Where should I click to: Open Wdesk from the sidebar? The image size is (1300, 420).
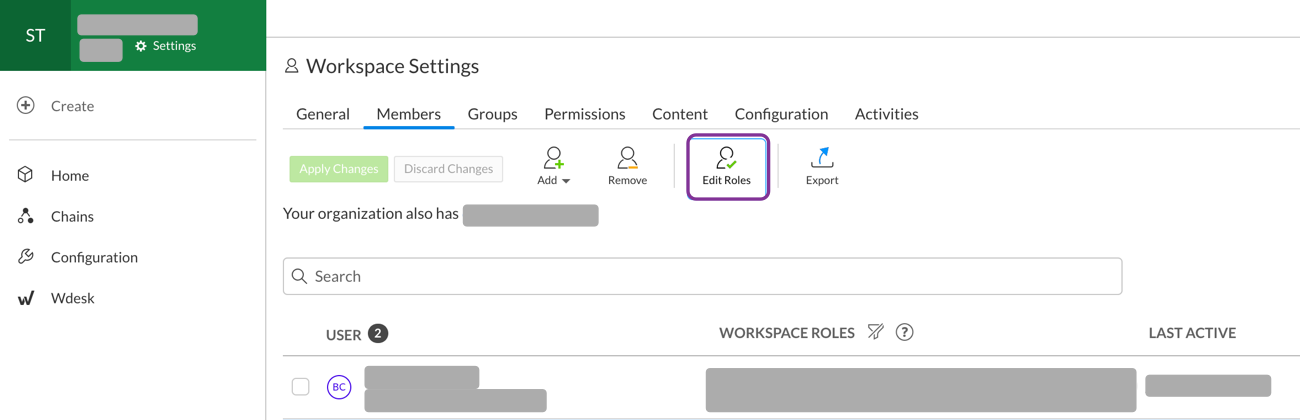click(72, 298)
